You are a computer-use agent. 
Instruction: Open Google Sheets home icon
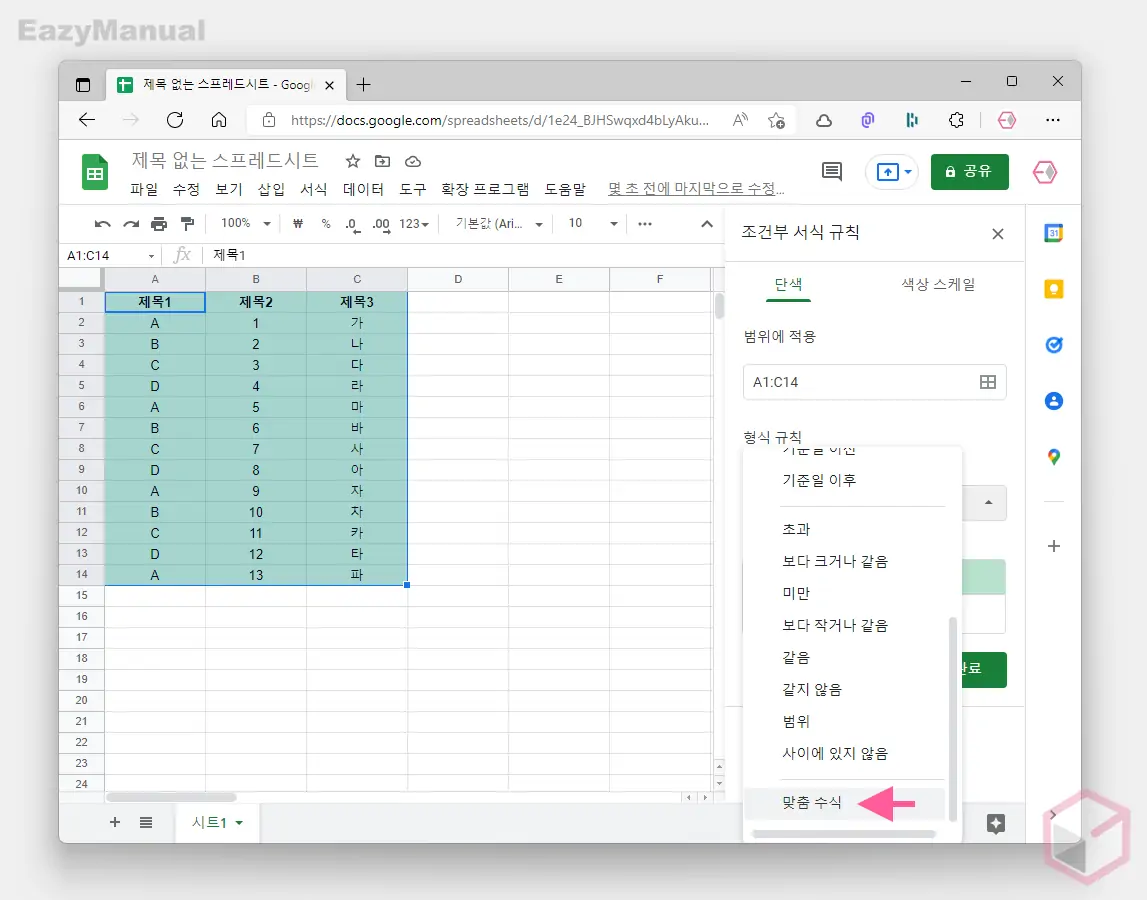[x=95, y=172]
